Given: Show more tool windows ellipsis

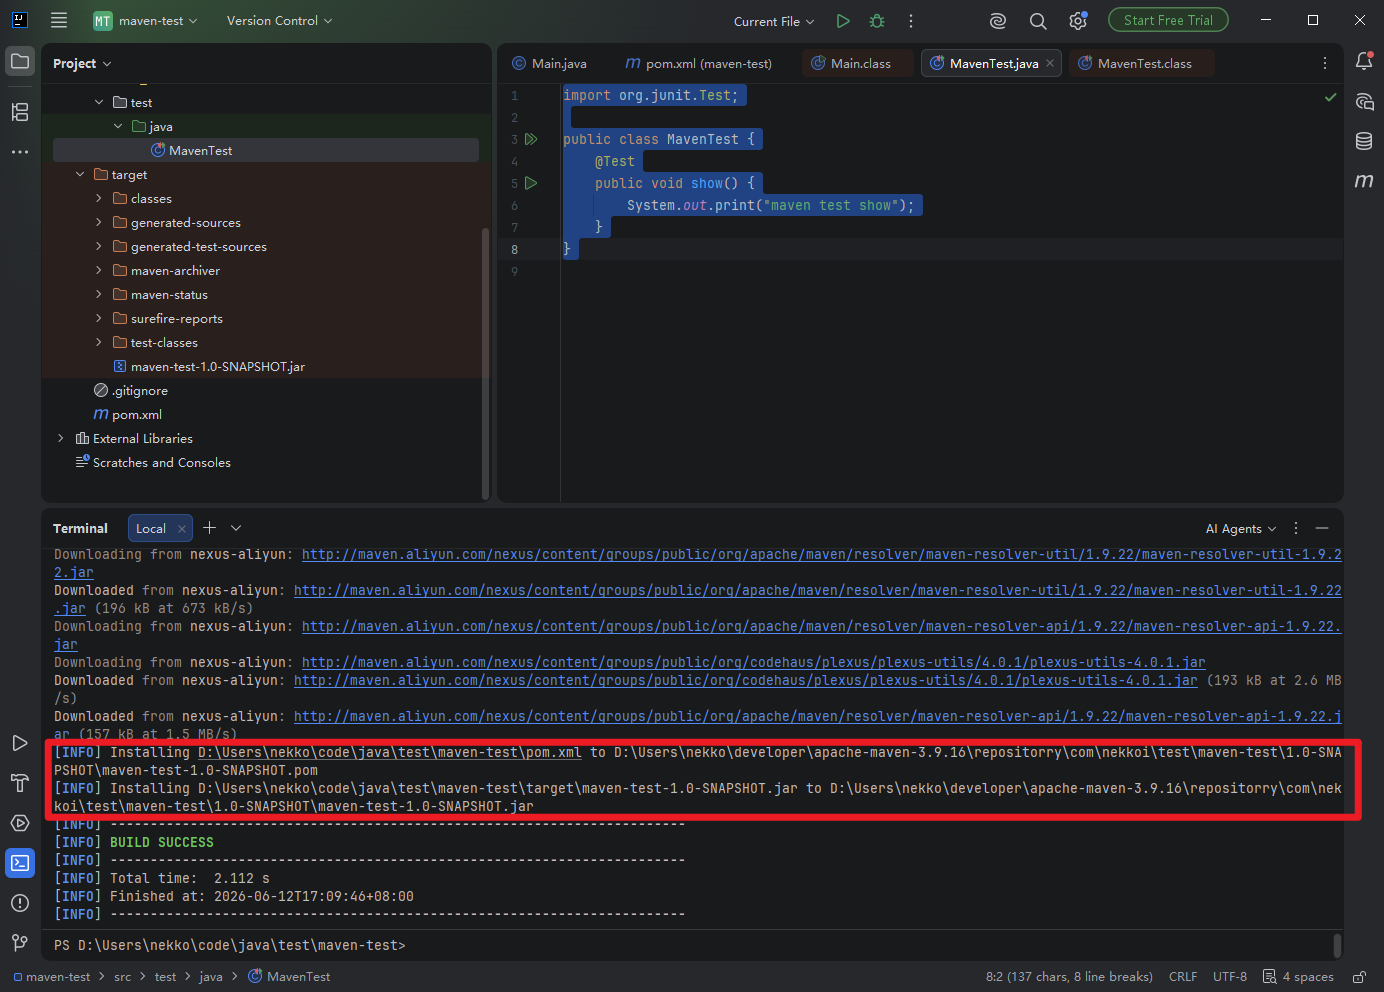Looking at the screenshot, I should (x=20, y=152).
